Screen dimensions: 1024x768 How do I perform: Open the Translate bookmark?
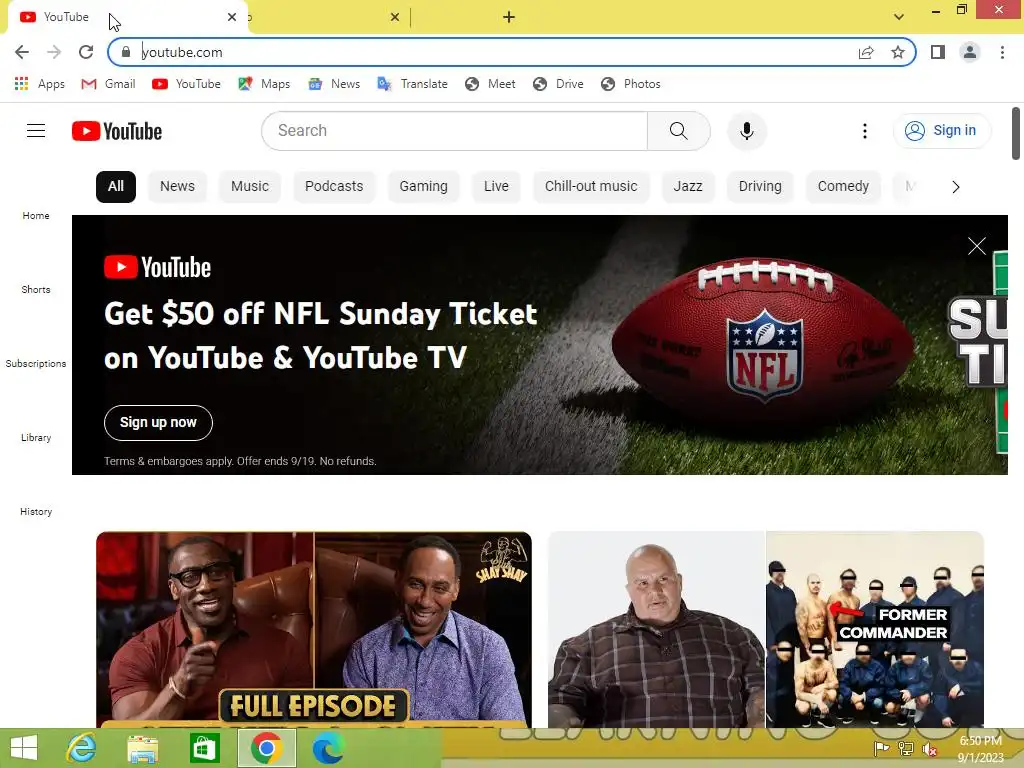pyautogui.click(x=413, y=84)
